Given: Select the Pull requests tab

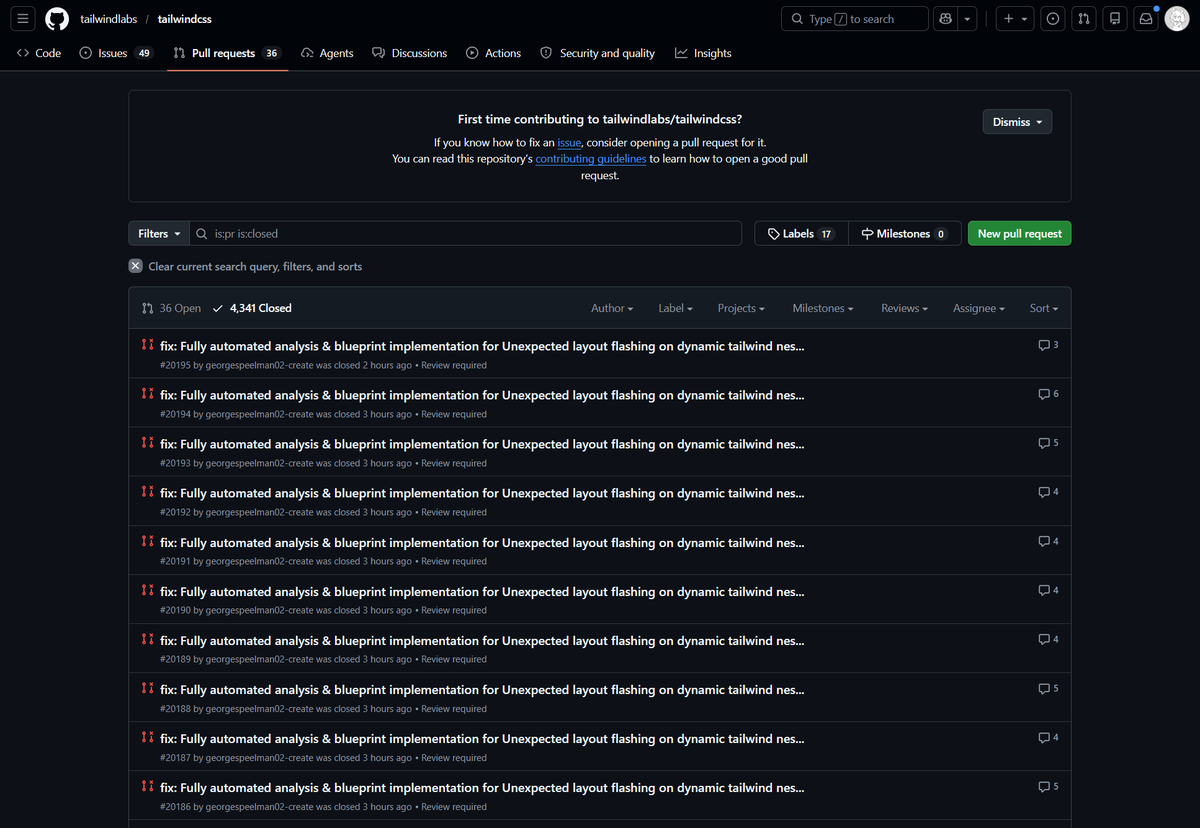Looking at the screenshot, I should coord(227,53).
